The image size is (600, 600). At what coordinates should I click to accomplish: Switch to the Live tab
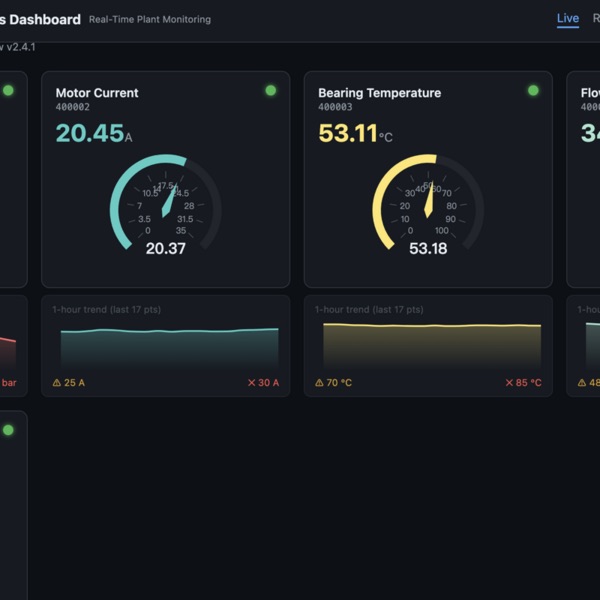567,18
